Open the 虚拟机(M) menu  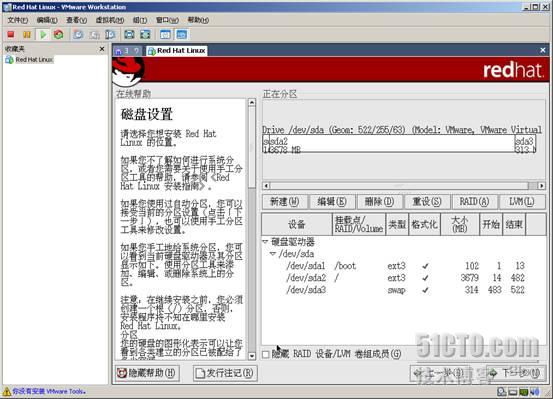click(110, 20)
